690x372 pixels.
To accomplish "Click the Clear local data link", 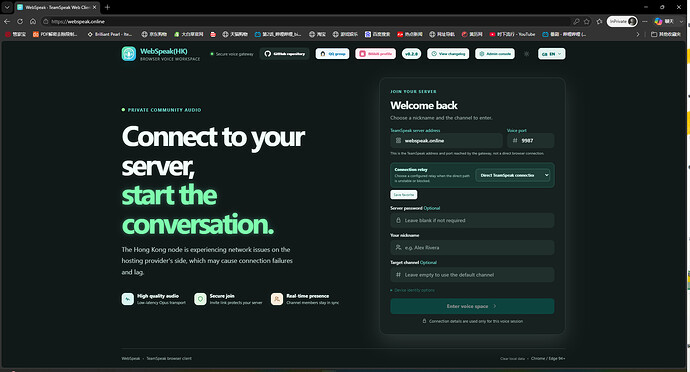I will [x=512, y=359].
